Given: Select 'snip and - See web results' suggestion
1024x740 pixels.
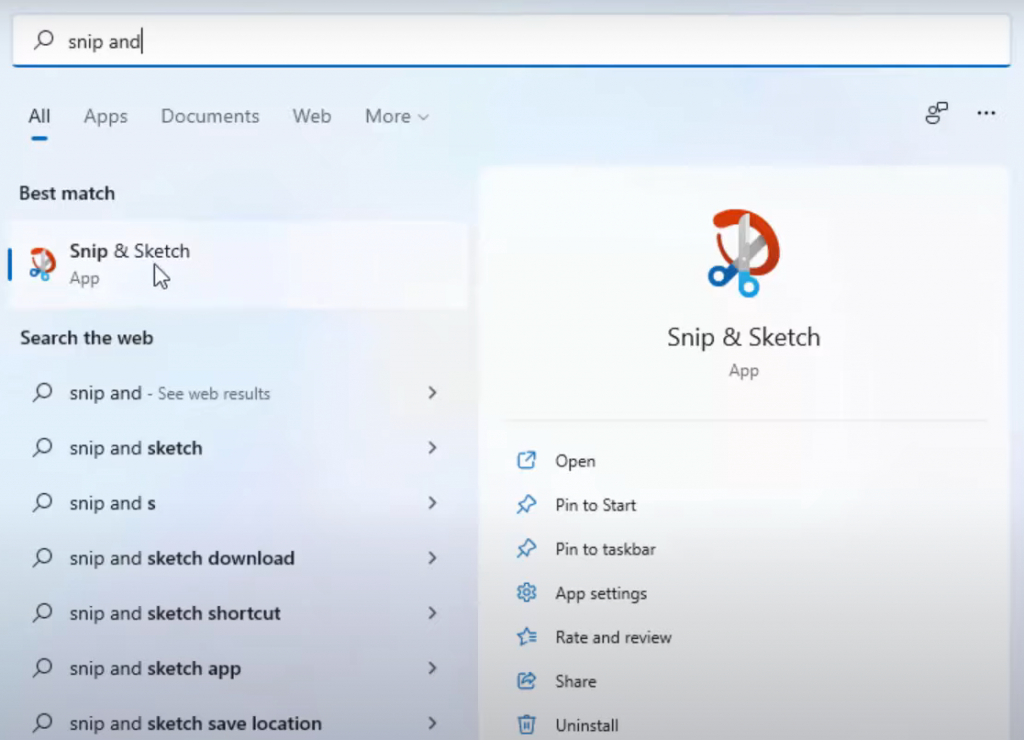Looking at the screenshot, I should 170,393.
